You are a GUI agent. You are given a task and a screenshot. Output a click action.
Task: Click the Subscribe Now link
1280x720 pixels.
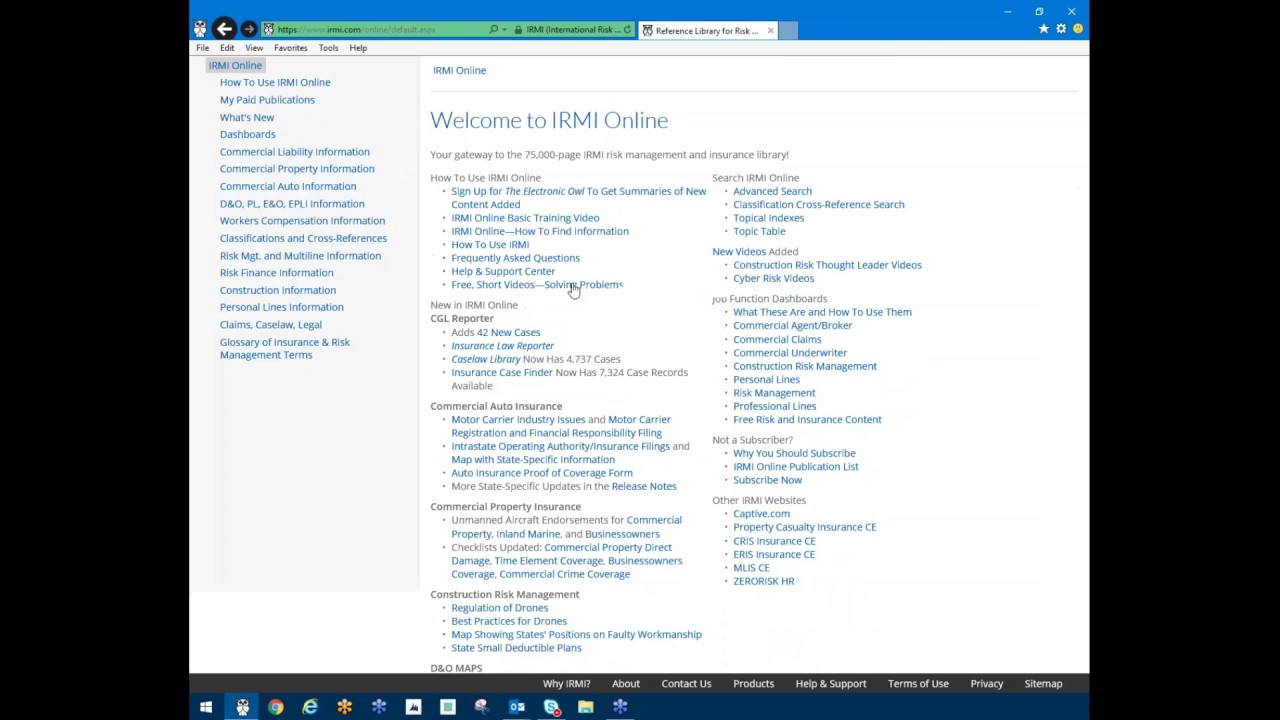(767, 480)
